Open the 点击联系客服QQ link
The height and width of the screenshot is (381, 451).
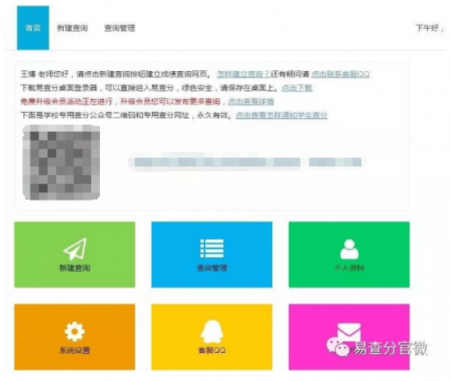[x=340, y=74]
